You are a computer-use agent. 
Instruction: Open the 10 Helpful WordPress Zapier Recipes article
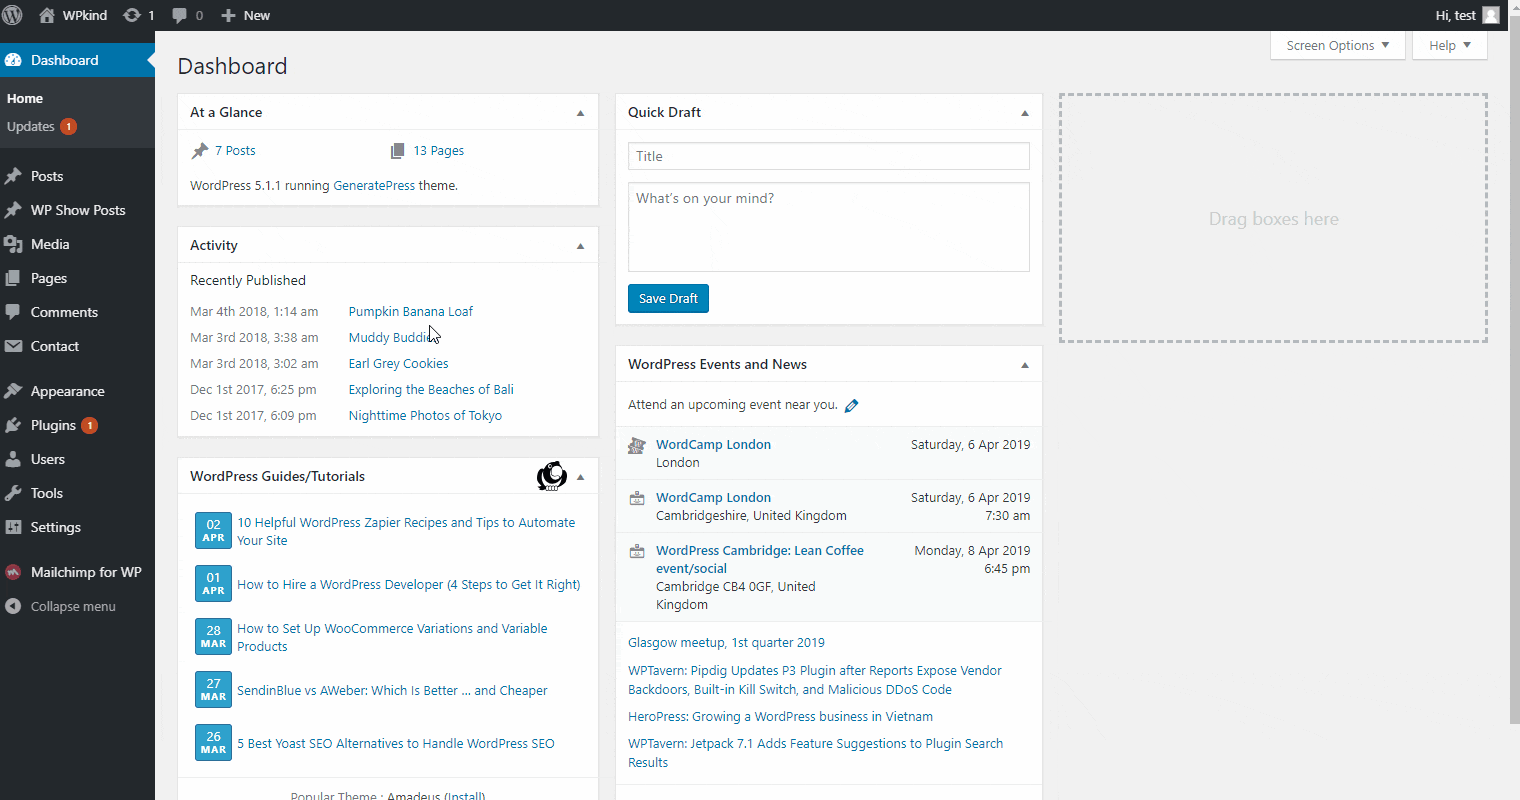tap(406, 531)
